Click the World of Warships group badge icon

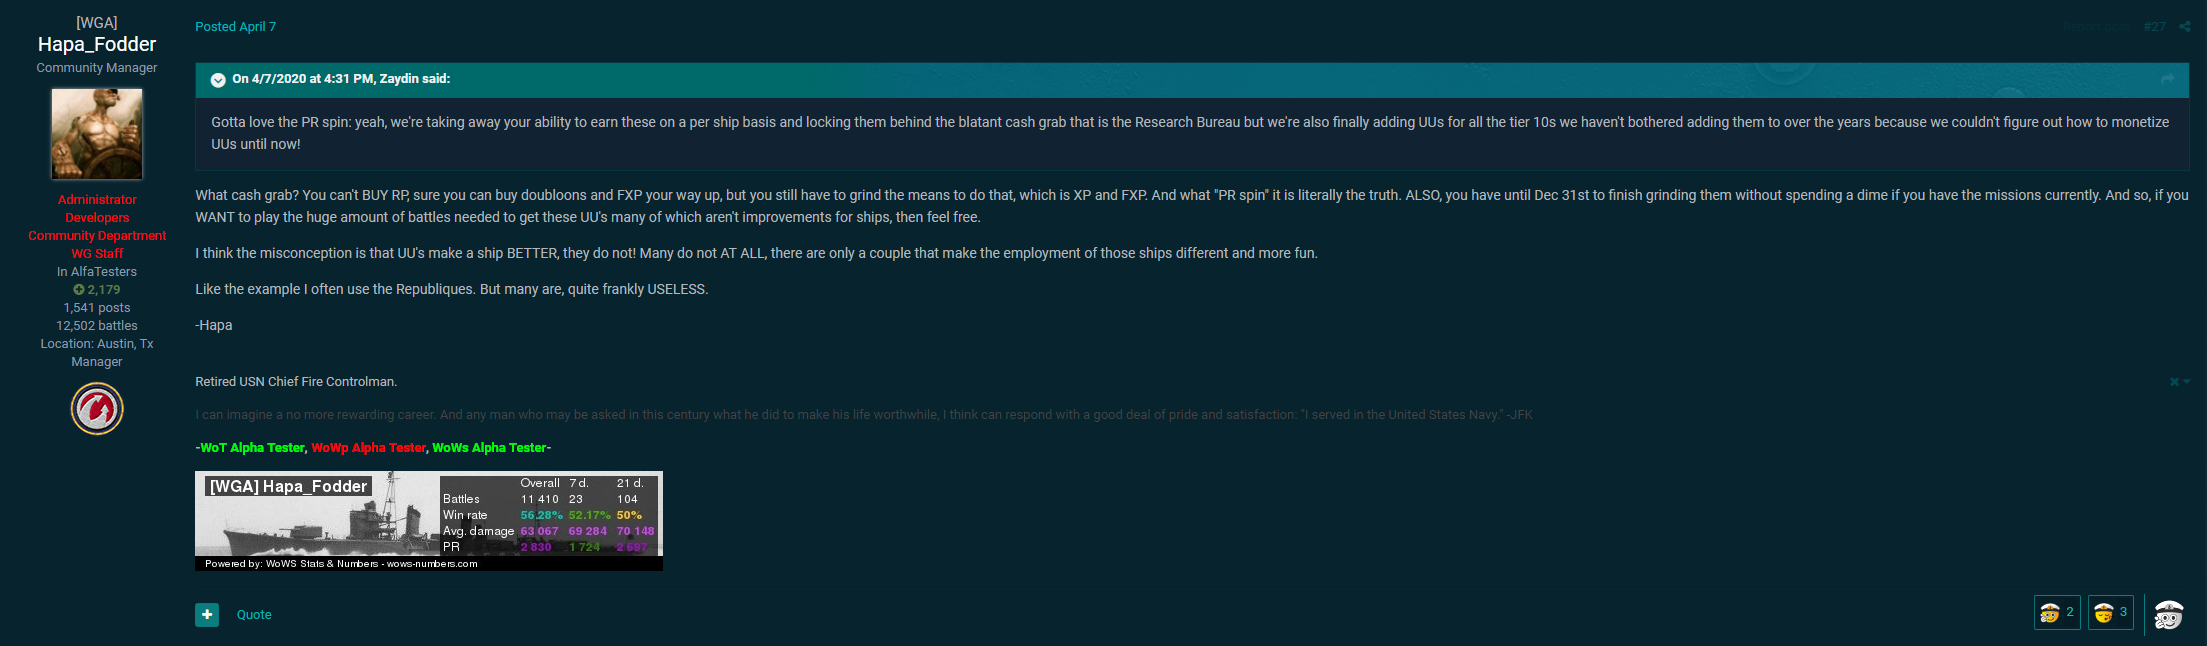[x=97, y=409]
